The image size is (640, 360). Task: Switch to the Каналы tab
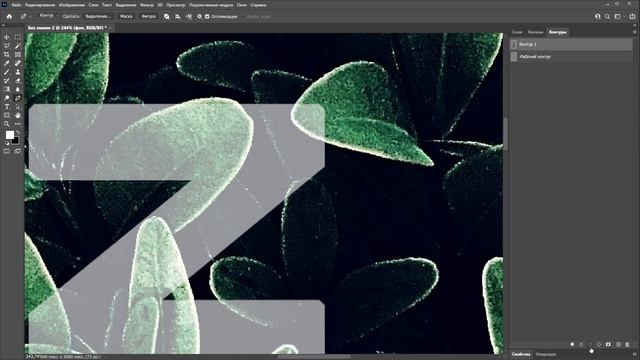click(x=535, y=32)
